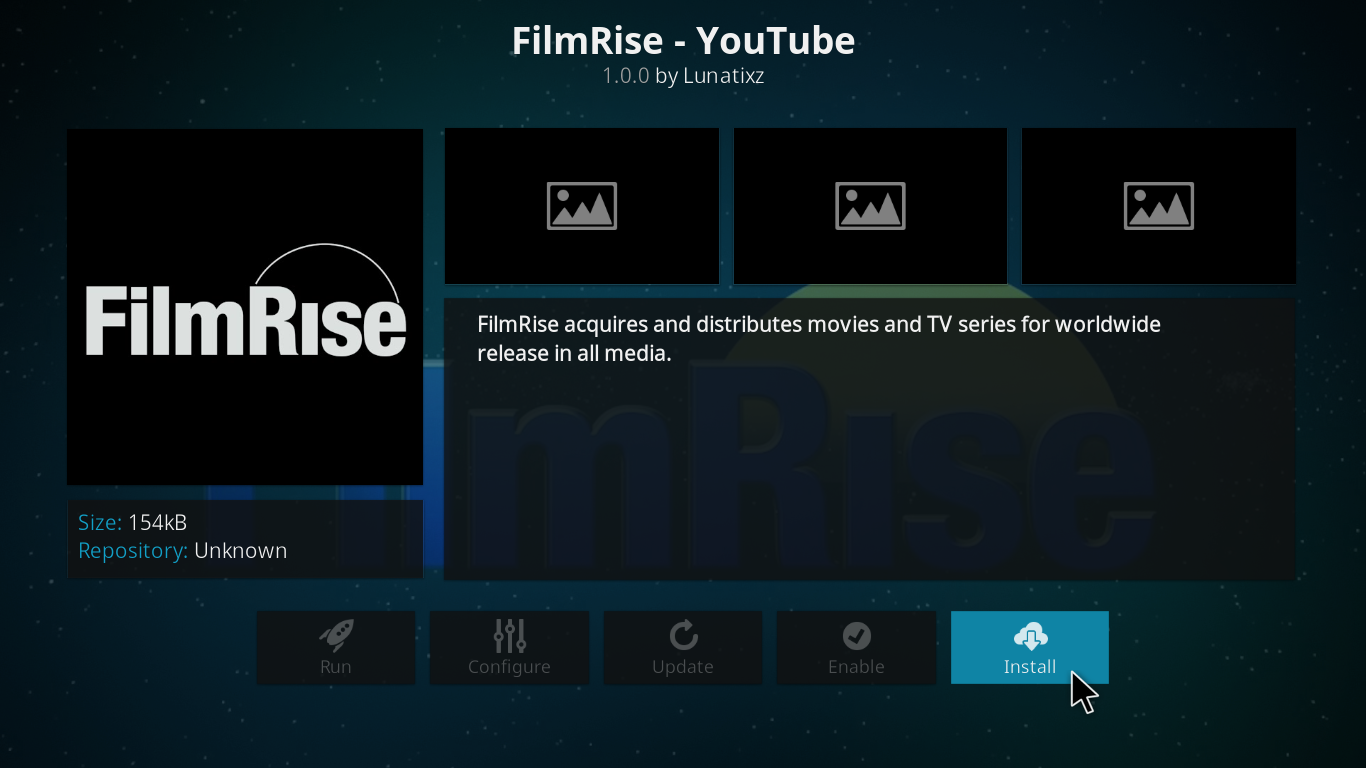Click the Enable button

[856, 647]
